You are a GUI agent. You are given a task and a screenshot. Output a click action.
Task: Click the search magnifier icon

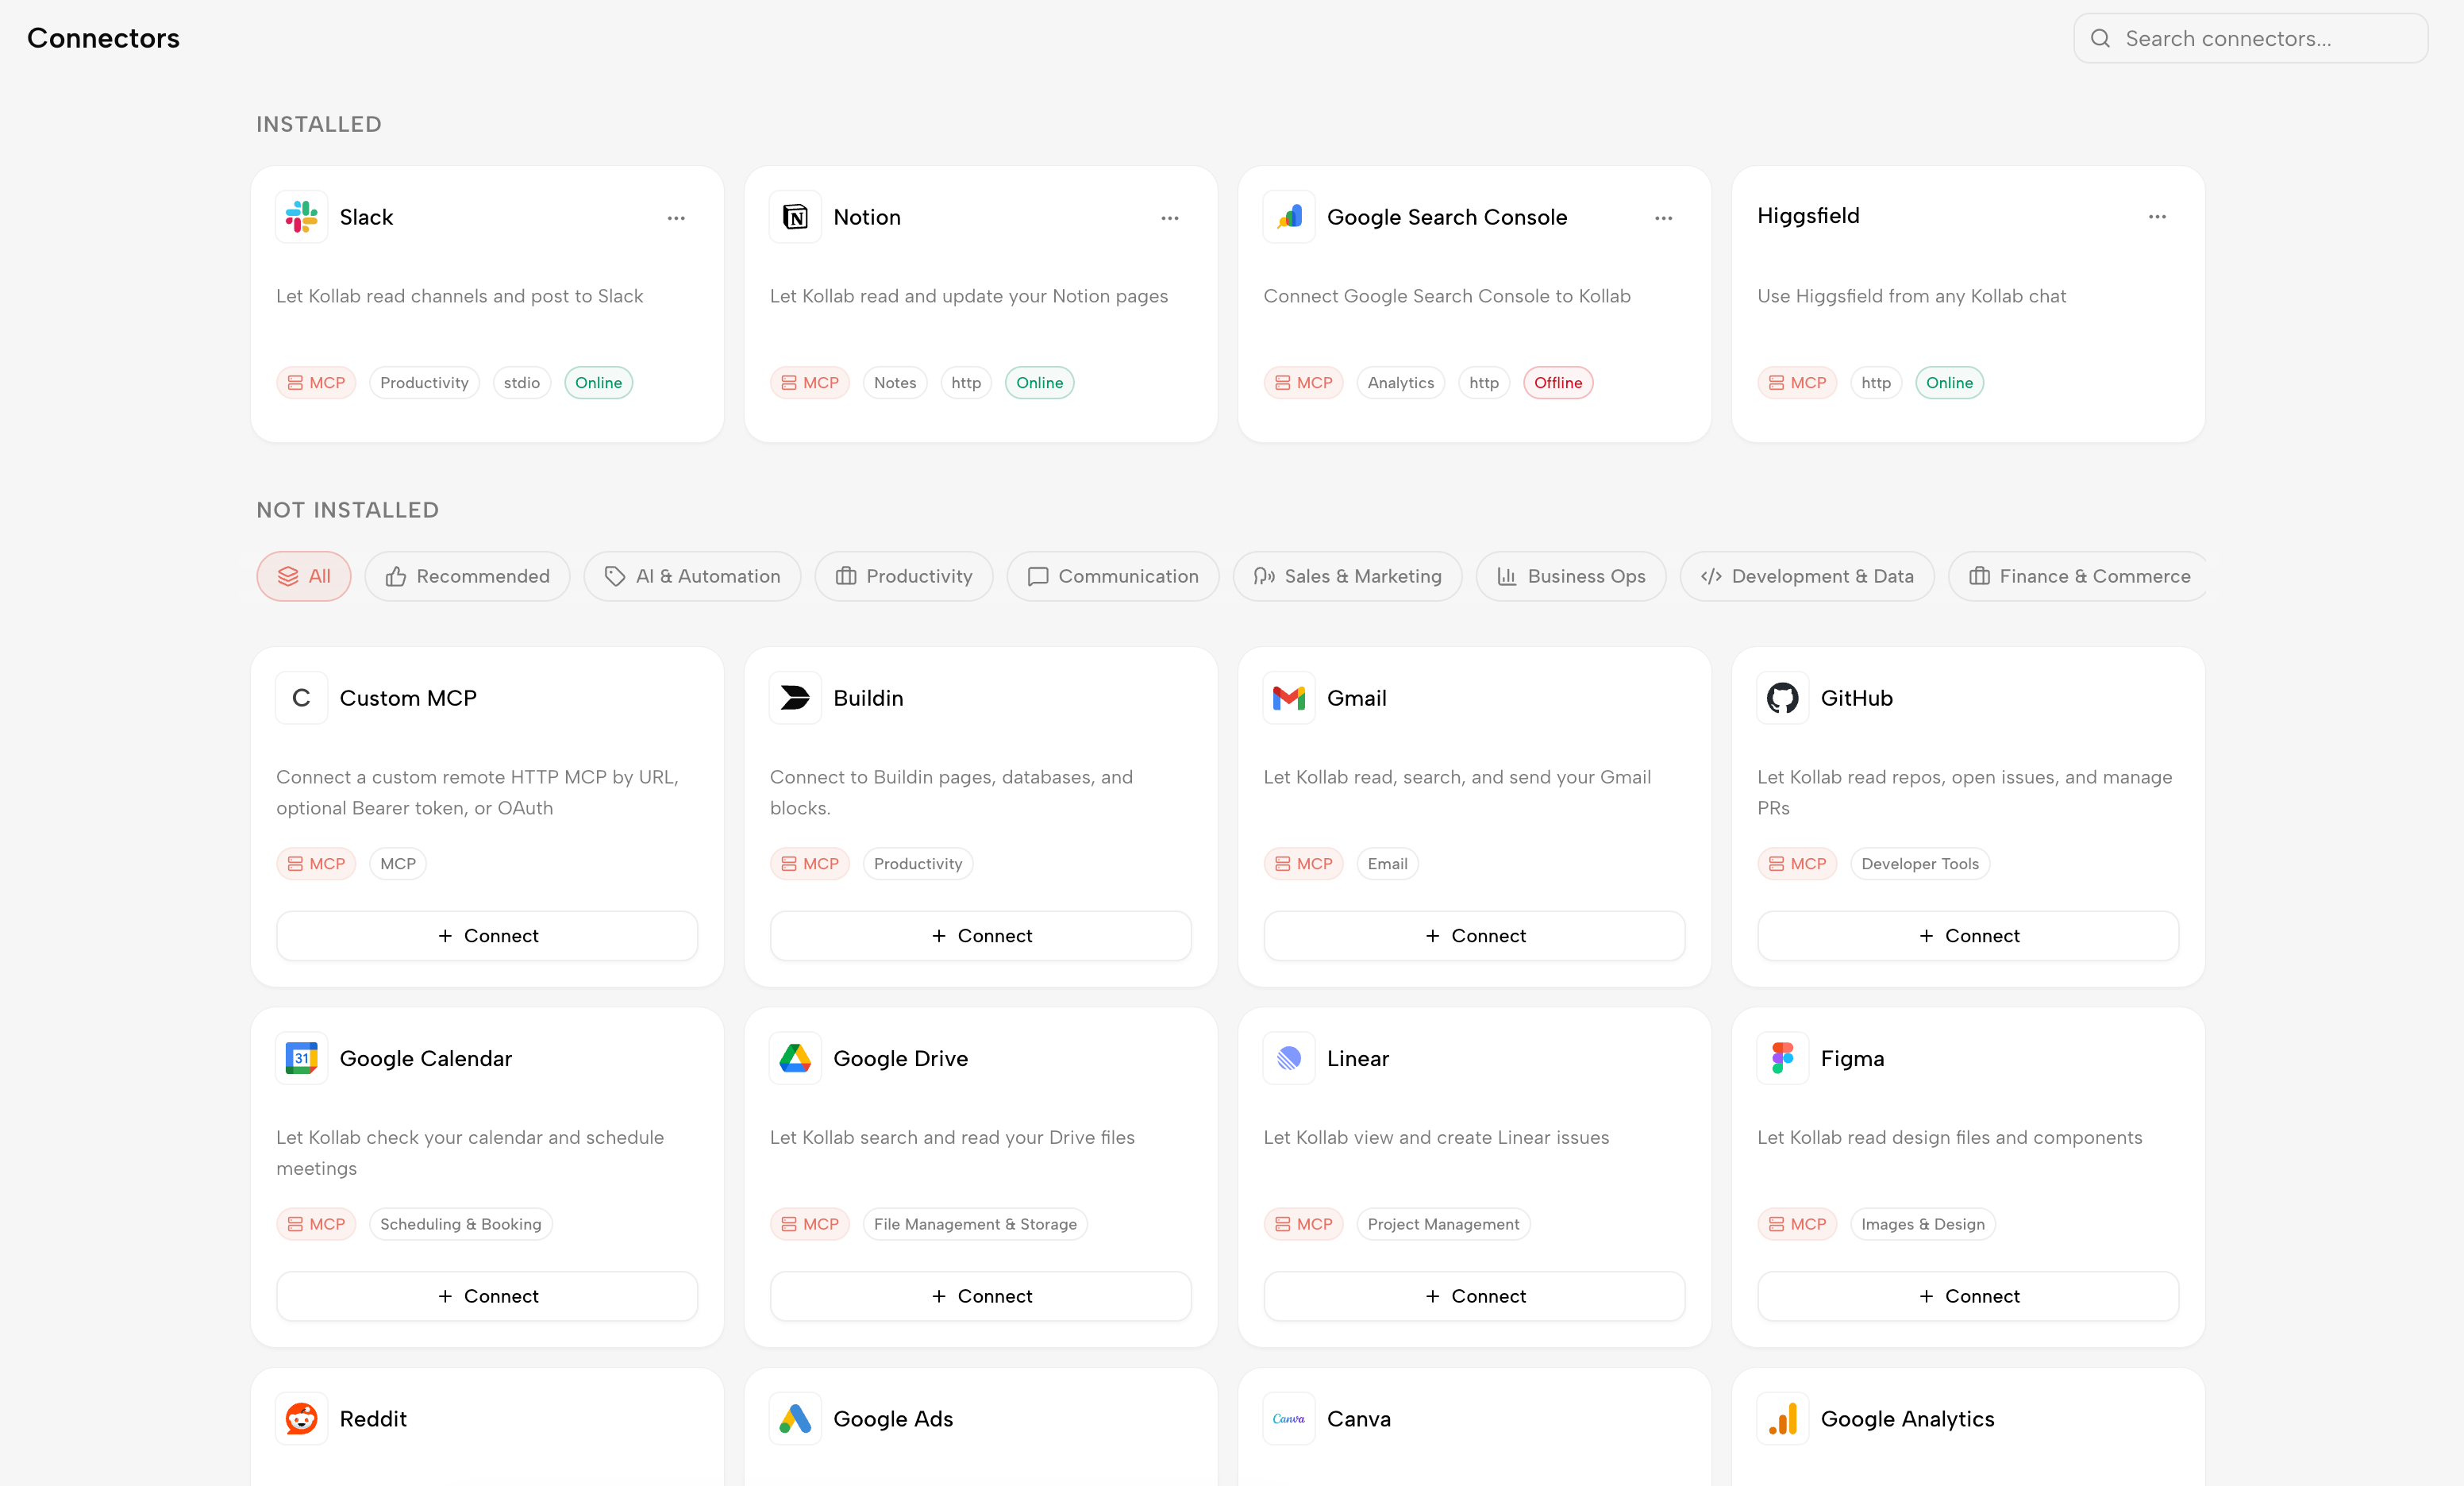pos(2100,38)
